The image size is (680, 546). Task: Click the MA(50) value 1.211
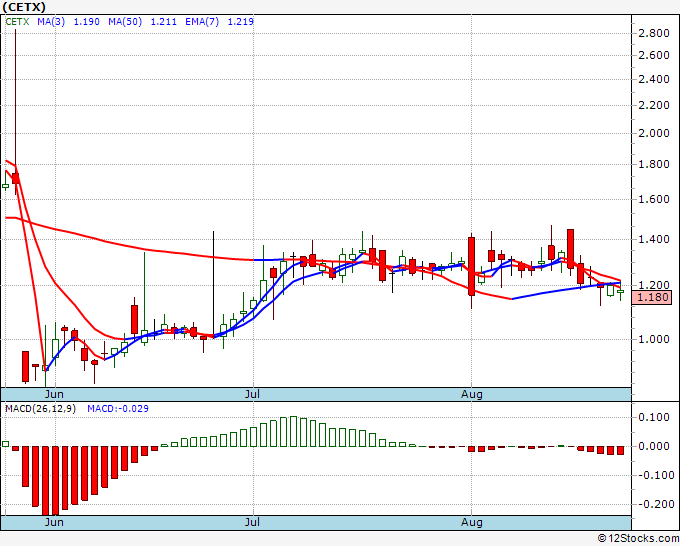pyautogui.click(x=163, y=22)
